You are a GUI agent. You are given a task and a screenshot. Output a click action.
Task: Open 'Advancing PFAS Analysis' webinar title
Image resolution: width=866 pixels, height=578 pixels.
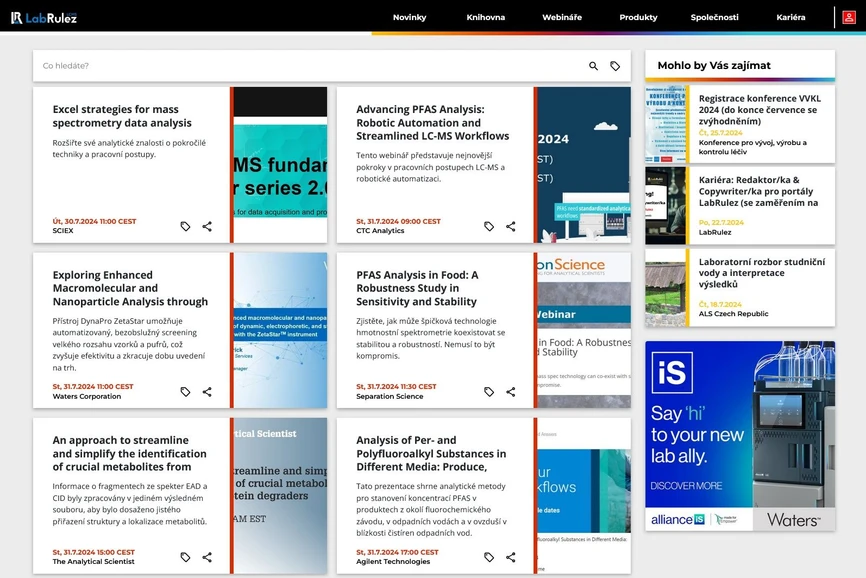(432, 123)
